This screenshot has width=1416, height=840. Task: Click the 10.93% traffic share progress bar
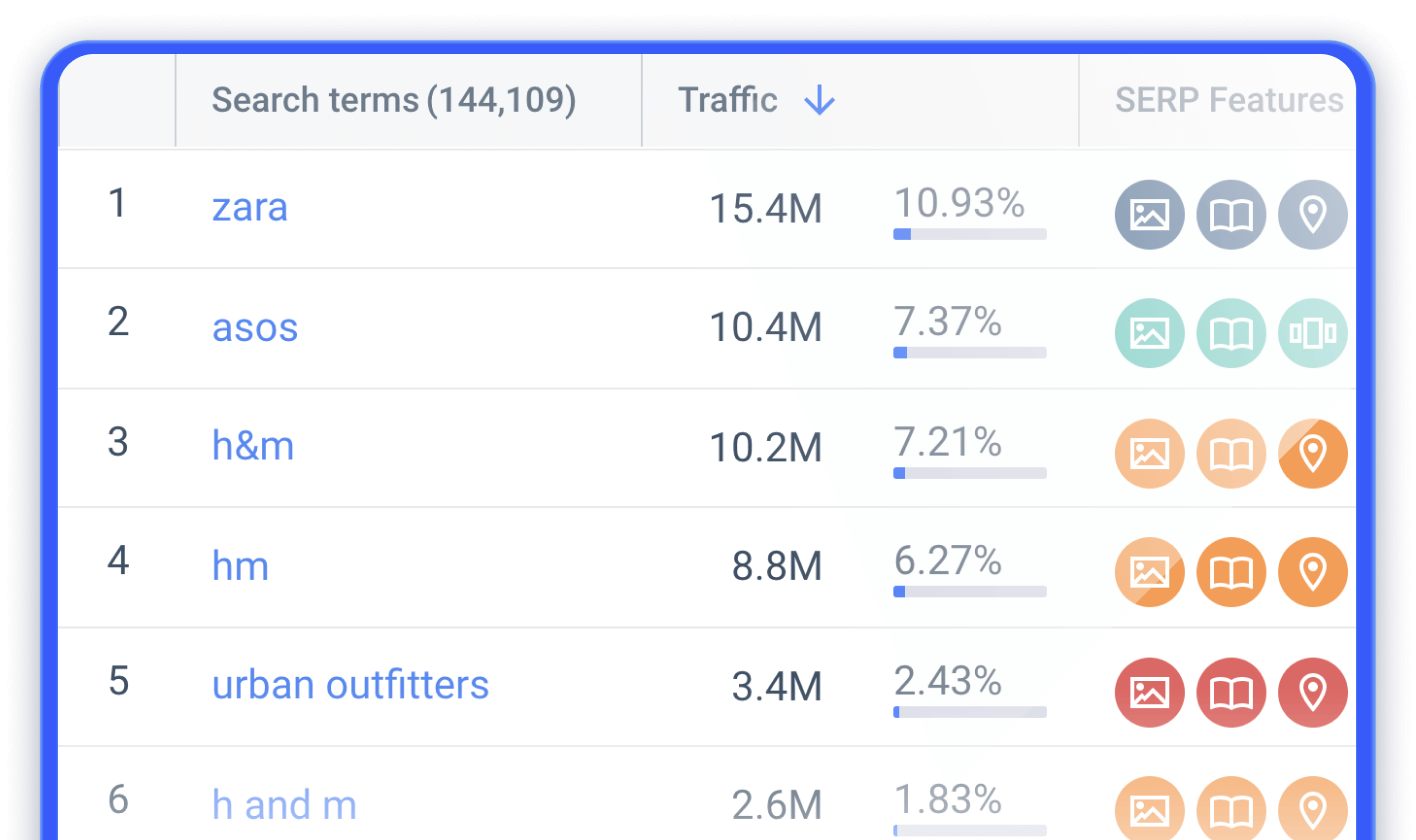coord(968,234)
